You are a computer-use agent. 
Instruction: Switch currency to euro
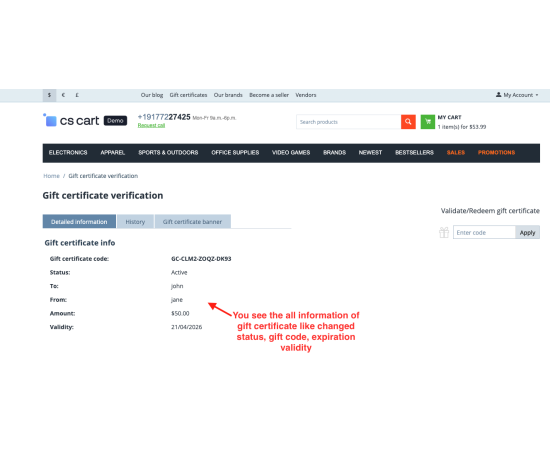coord(63,95)
